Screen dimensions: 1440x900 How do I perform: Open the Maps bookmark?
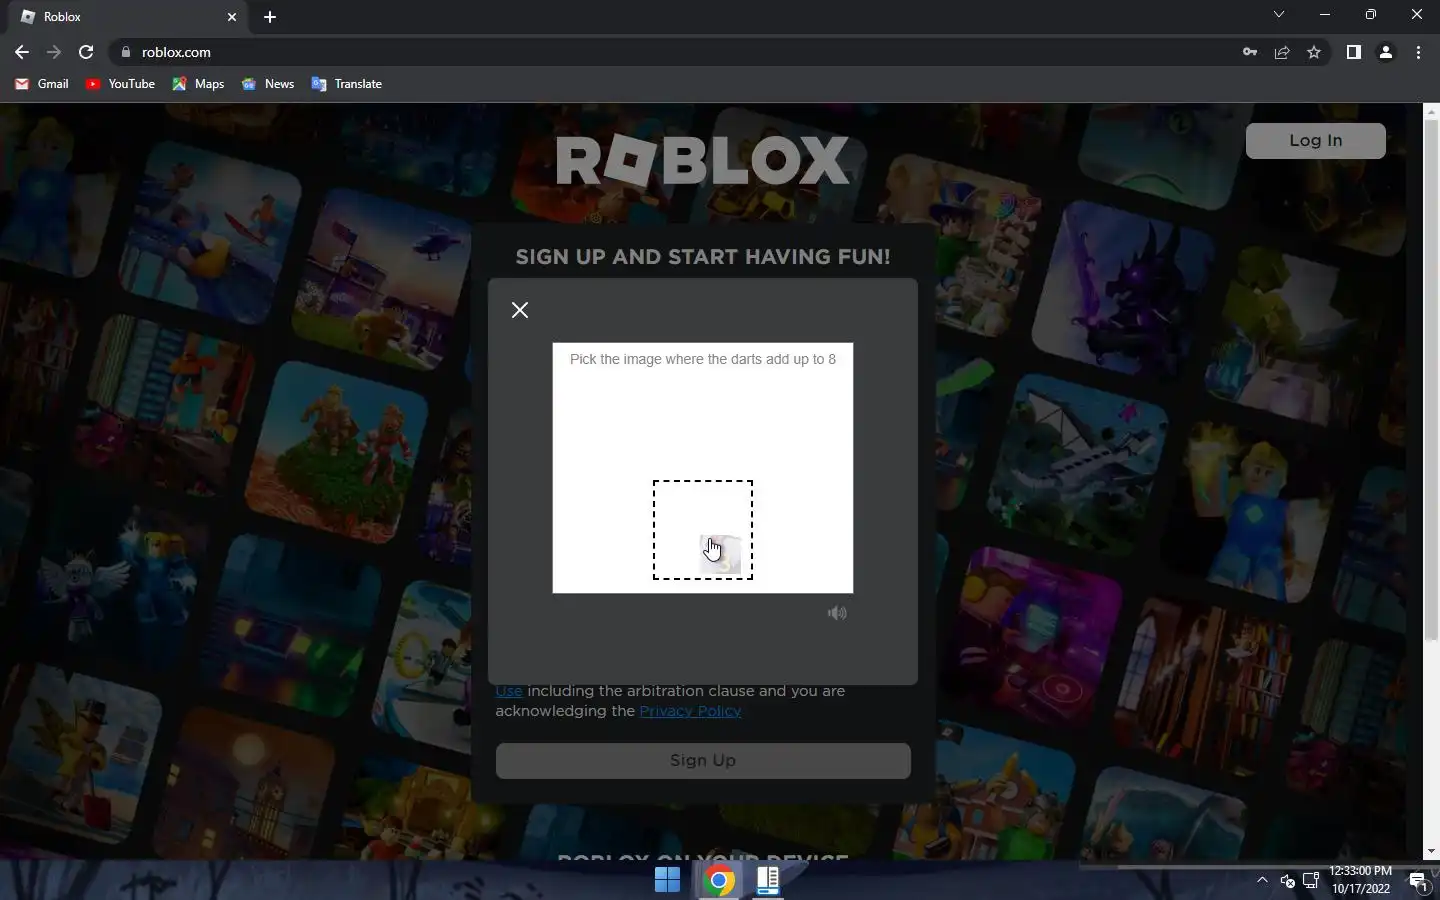tap(198, 84)
